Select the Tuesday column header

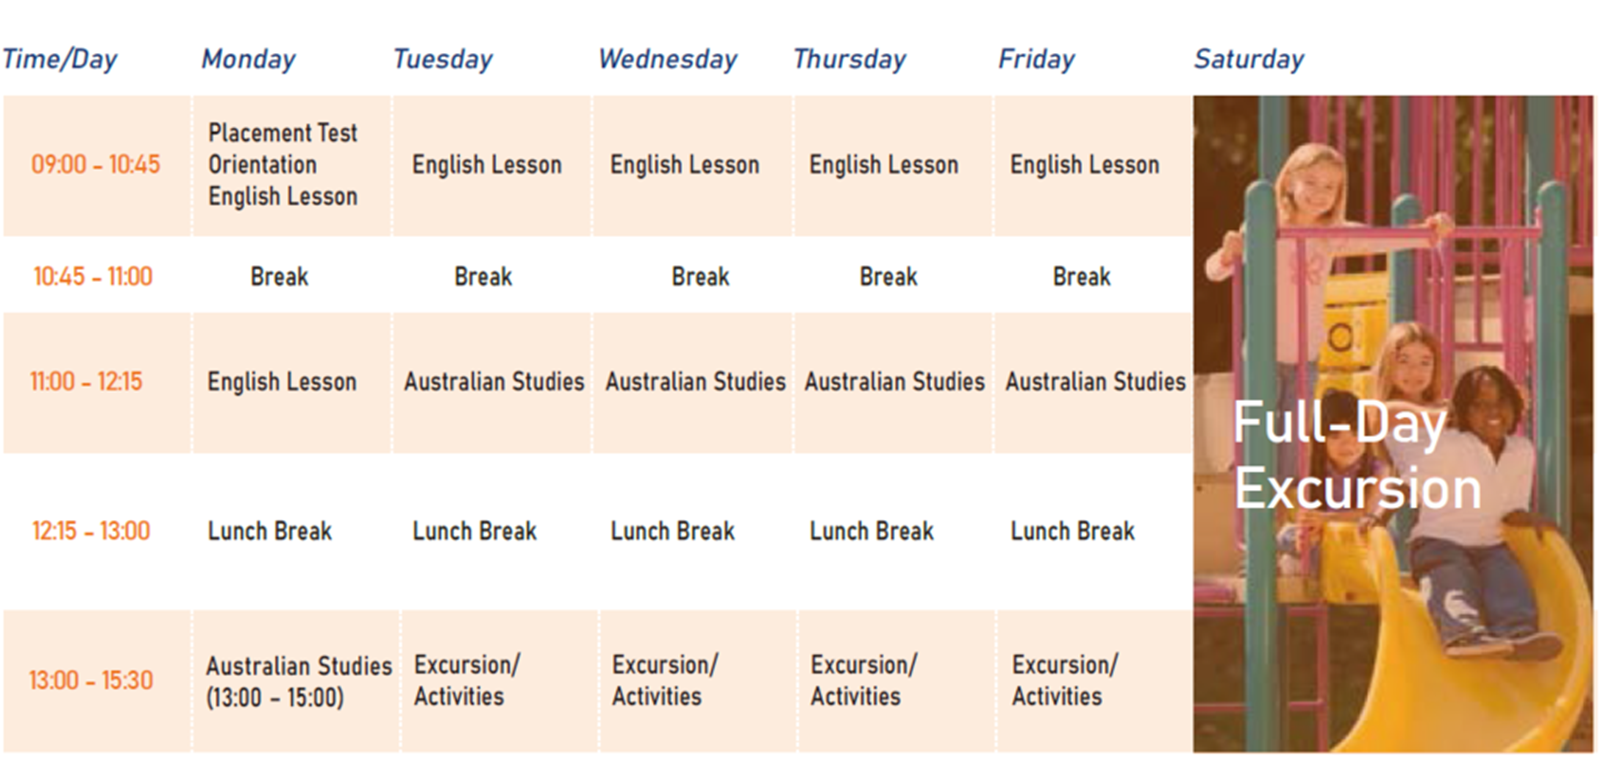[443, 59]
